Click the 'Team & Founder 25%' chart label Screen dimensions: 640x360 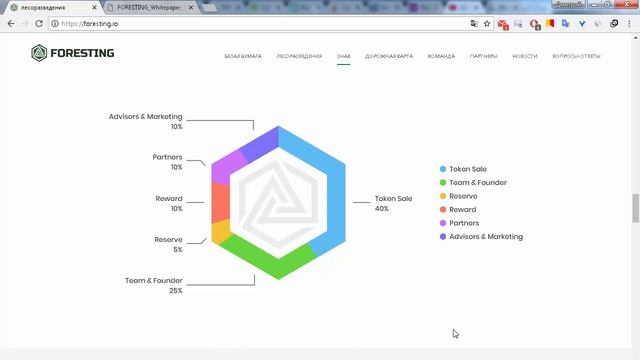pos(154,285)
